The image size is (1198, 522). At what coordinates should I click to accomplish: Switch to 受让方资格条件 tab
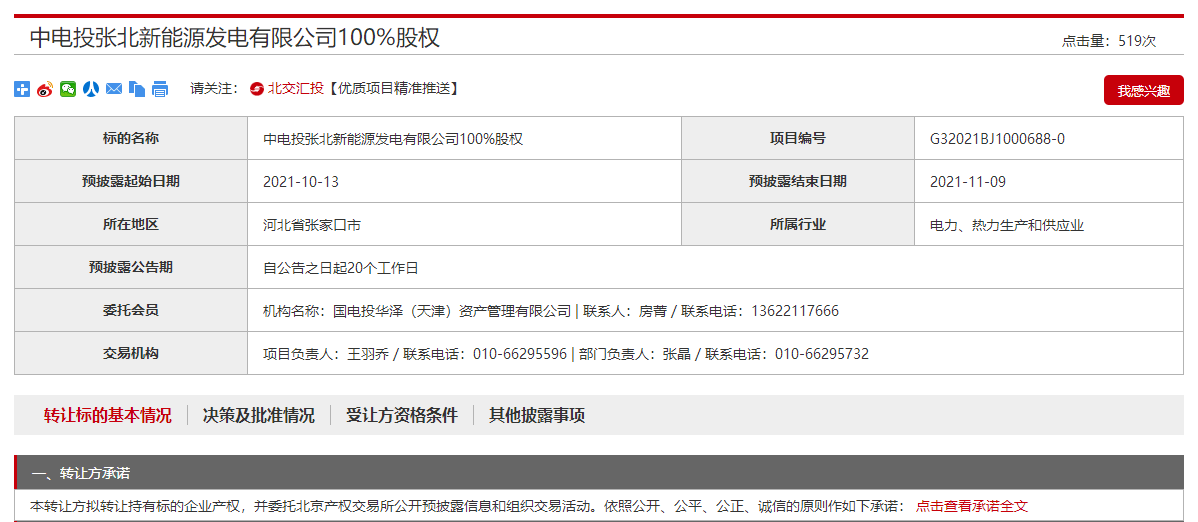click(402, 416)
